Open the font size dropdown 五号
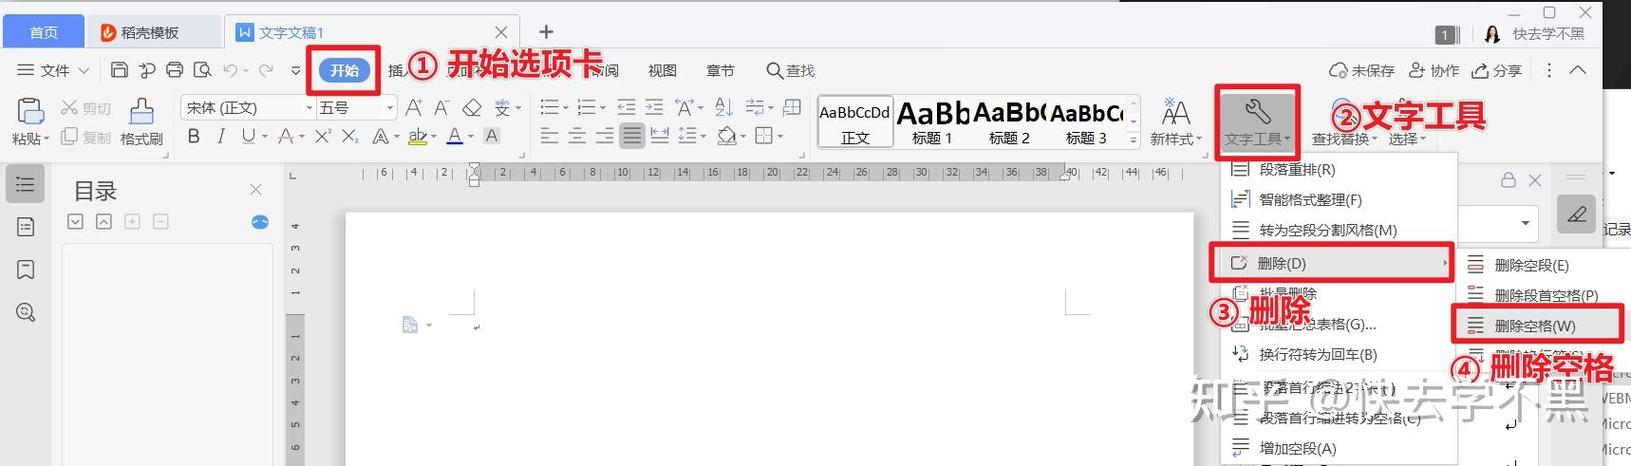 (391, 107)
